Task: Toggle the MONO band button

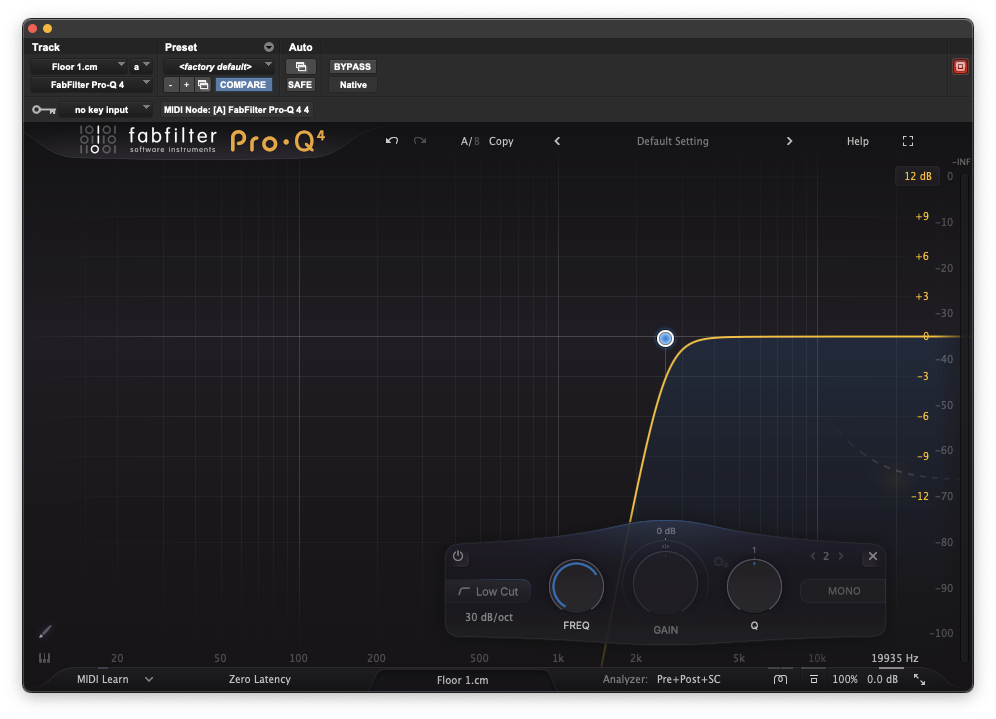Action: tap(844, 591)
